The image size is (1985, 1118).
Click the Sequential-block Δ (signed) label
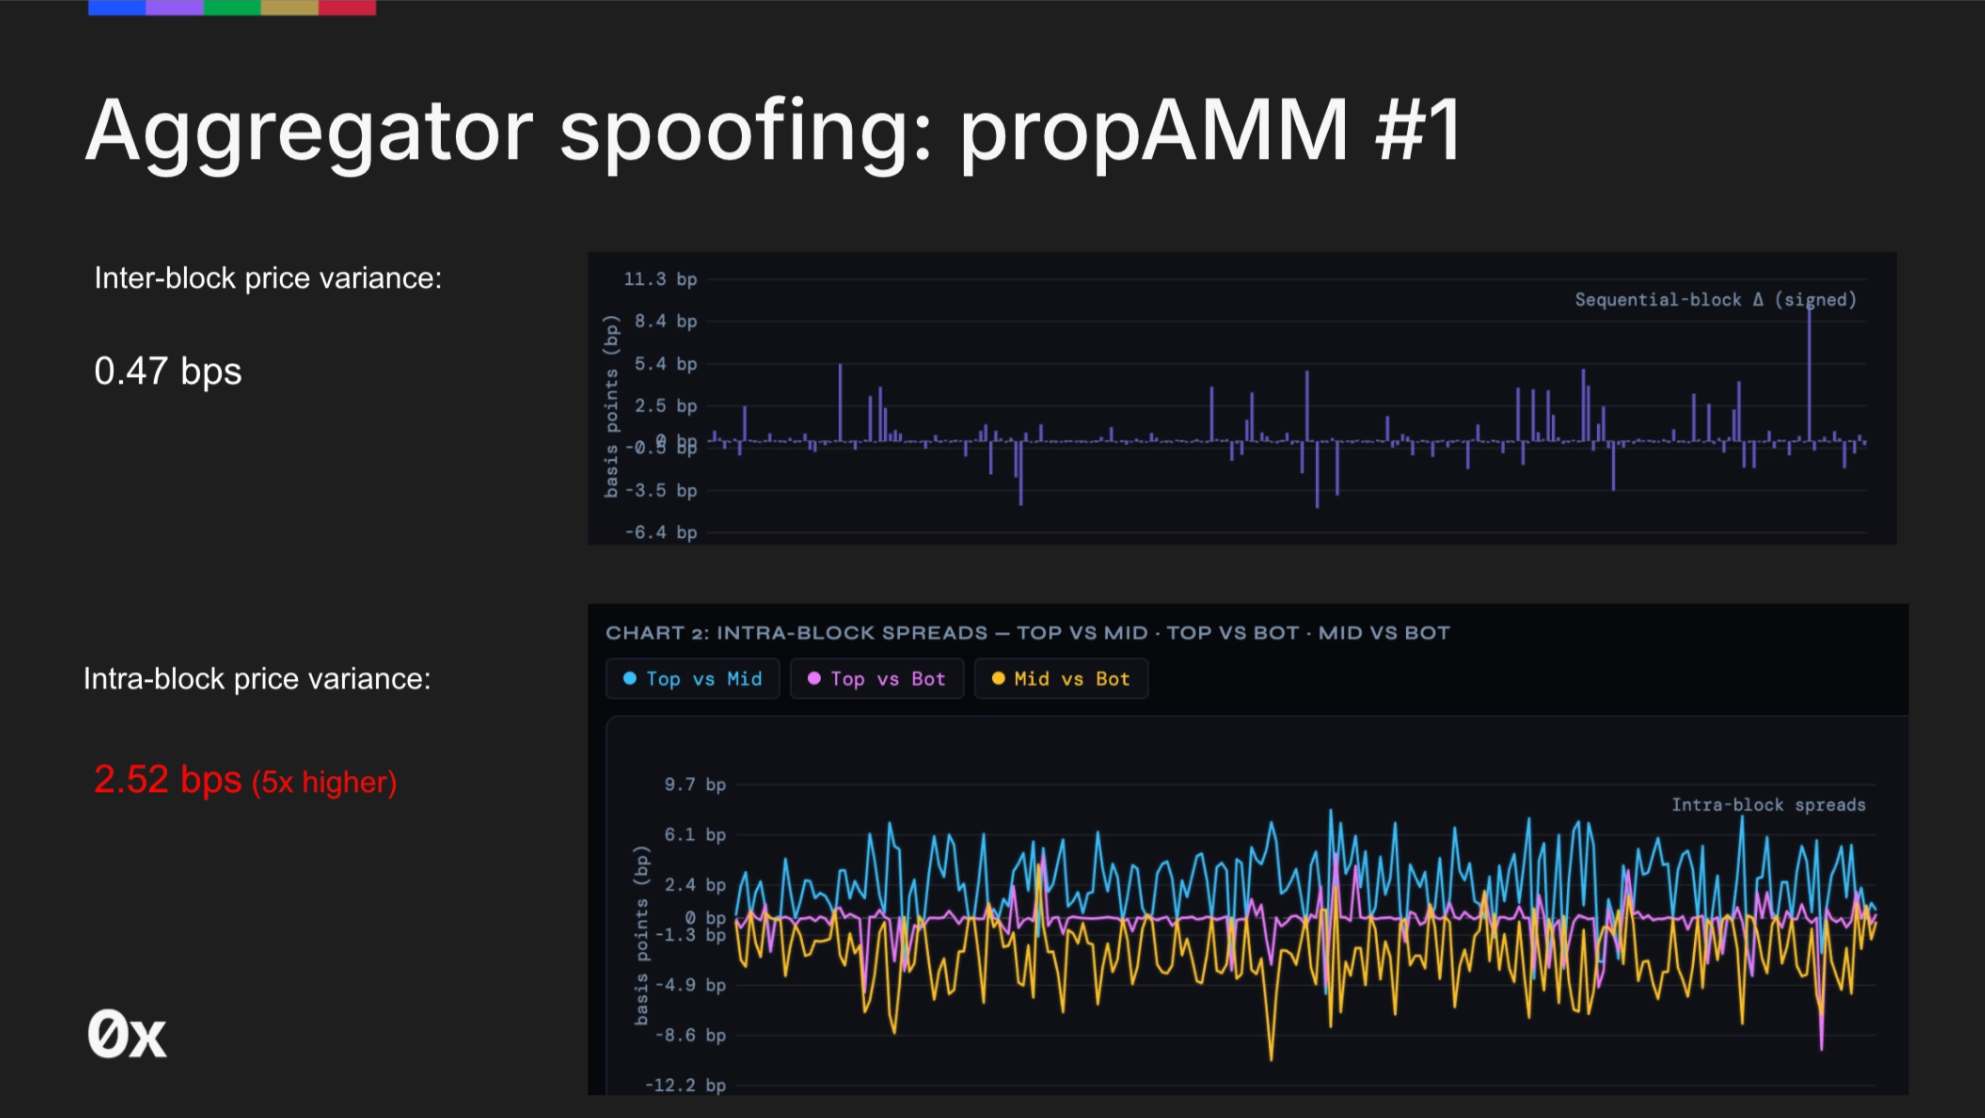[1715, 300]
